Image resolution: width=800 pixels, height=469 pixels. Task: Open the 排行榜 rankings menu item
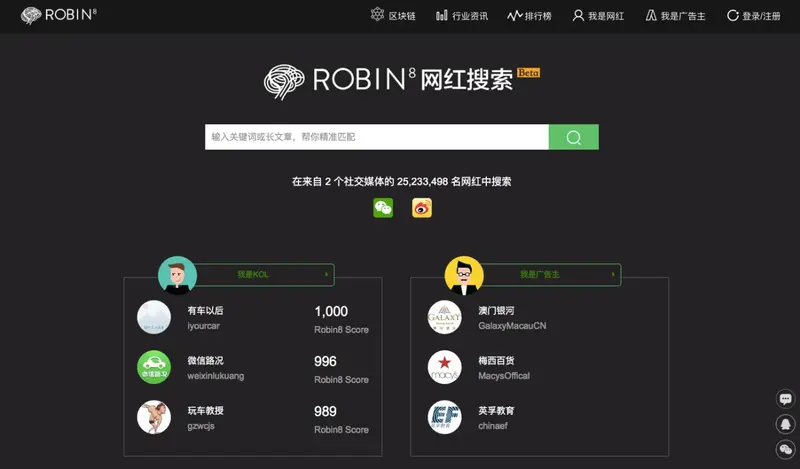click(x=531, y=16)
